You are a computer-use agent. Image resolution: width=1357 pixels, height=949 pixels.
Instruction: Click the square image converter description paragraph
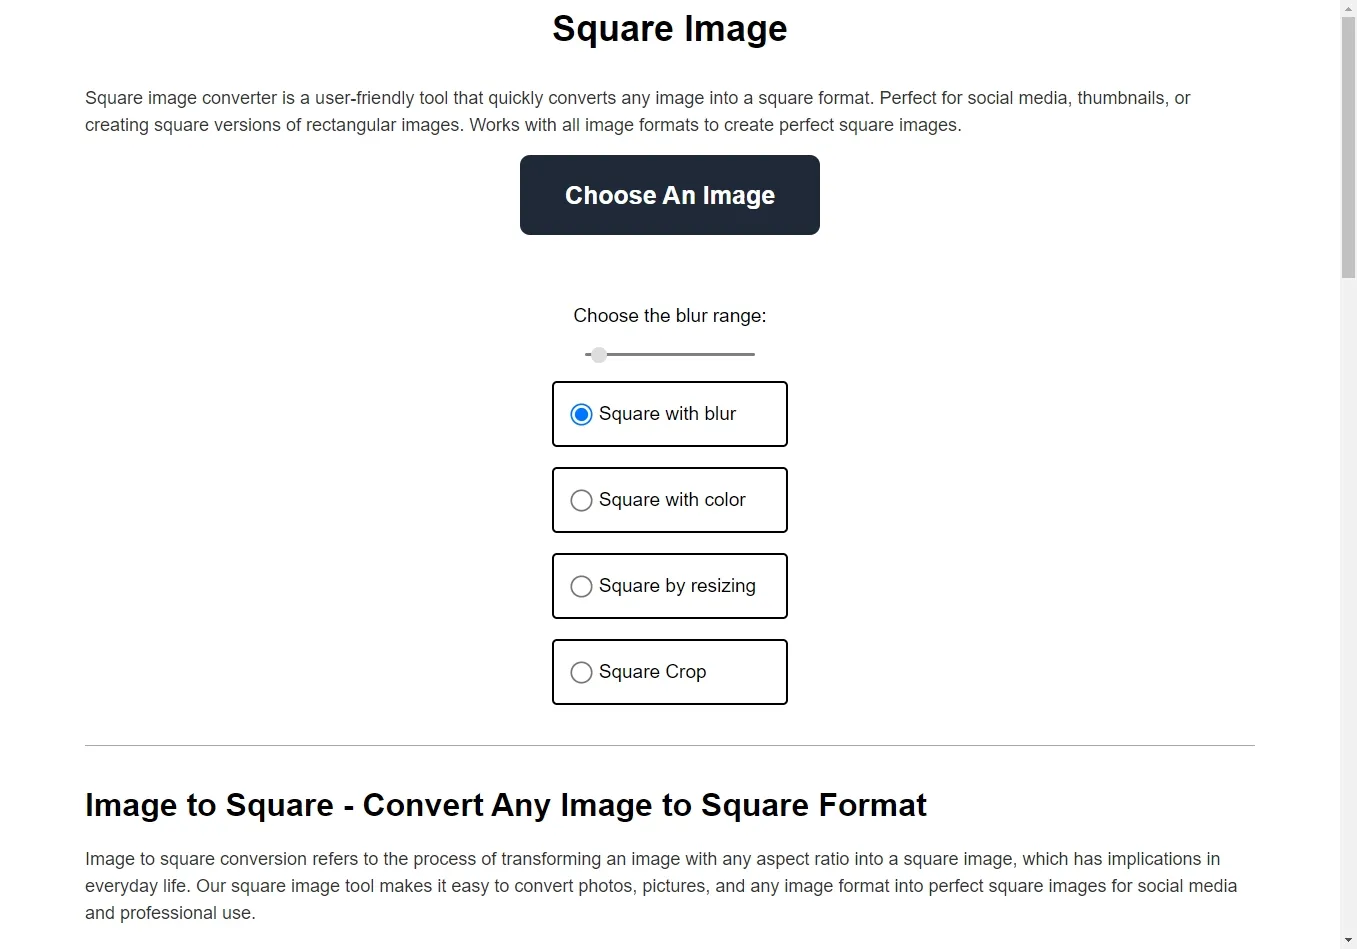638,111
